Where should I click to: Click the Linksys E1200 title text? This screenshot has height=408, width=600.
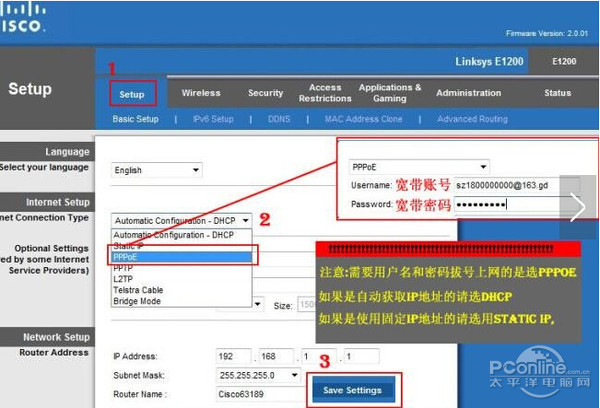(489, 61)
